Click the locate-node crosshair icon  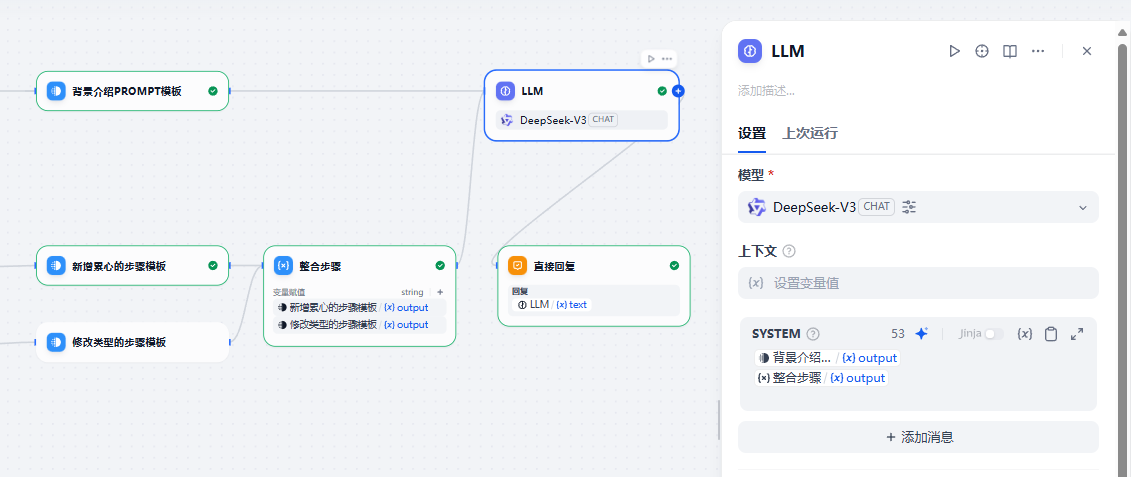(982, 51)
